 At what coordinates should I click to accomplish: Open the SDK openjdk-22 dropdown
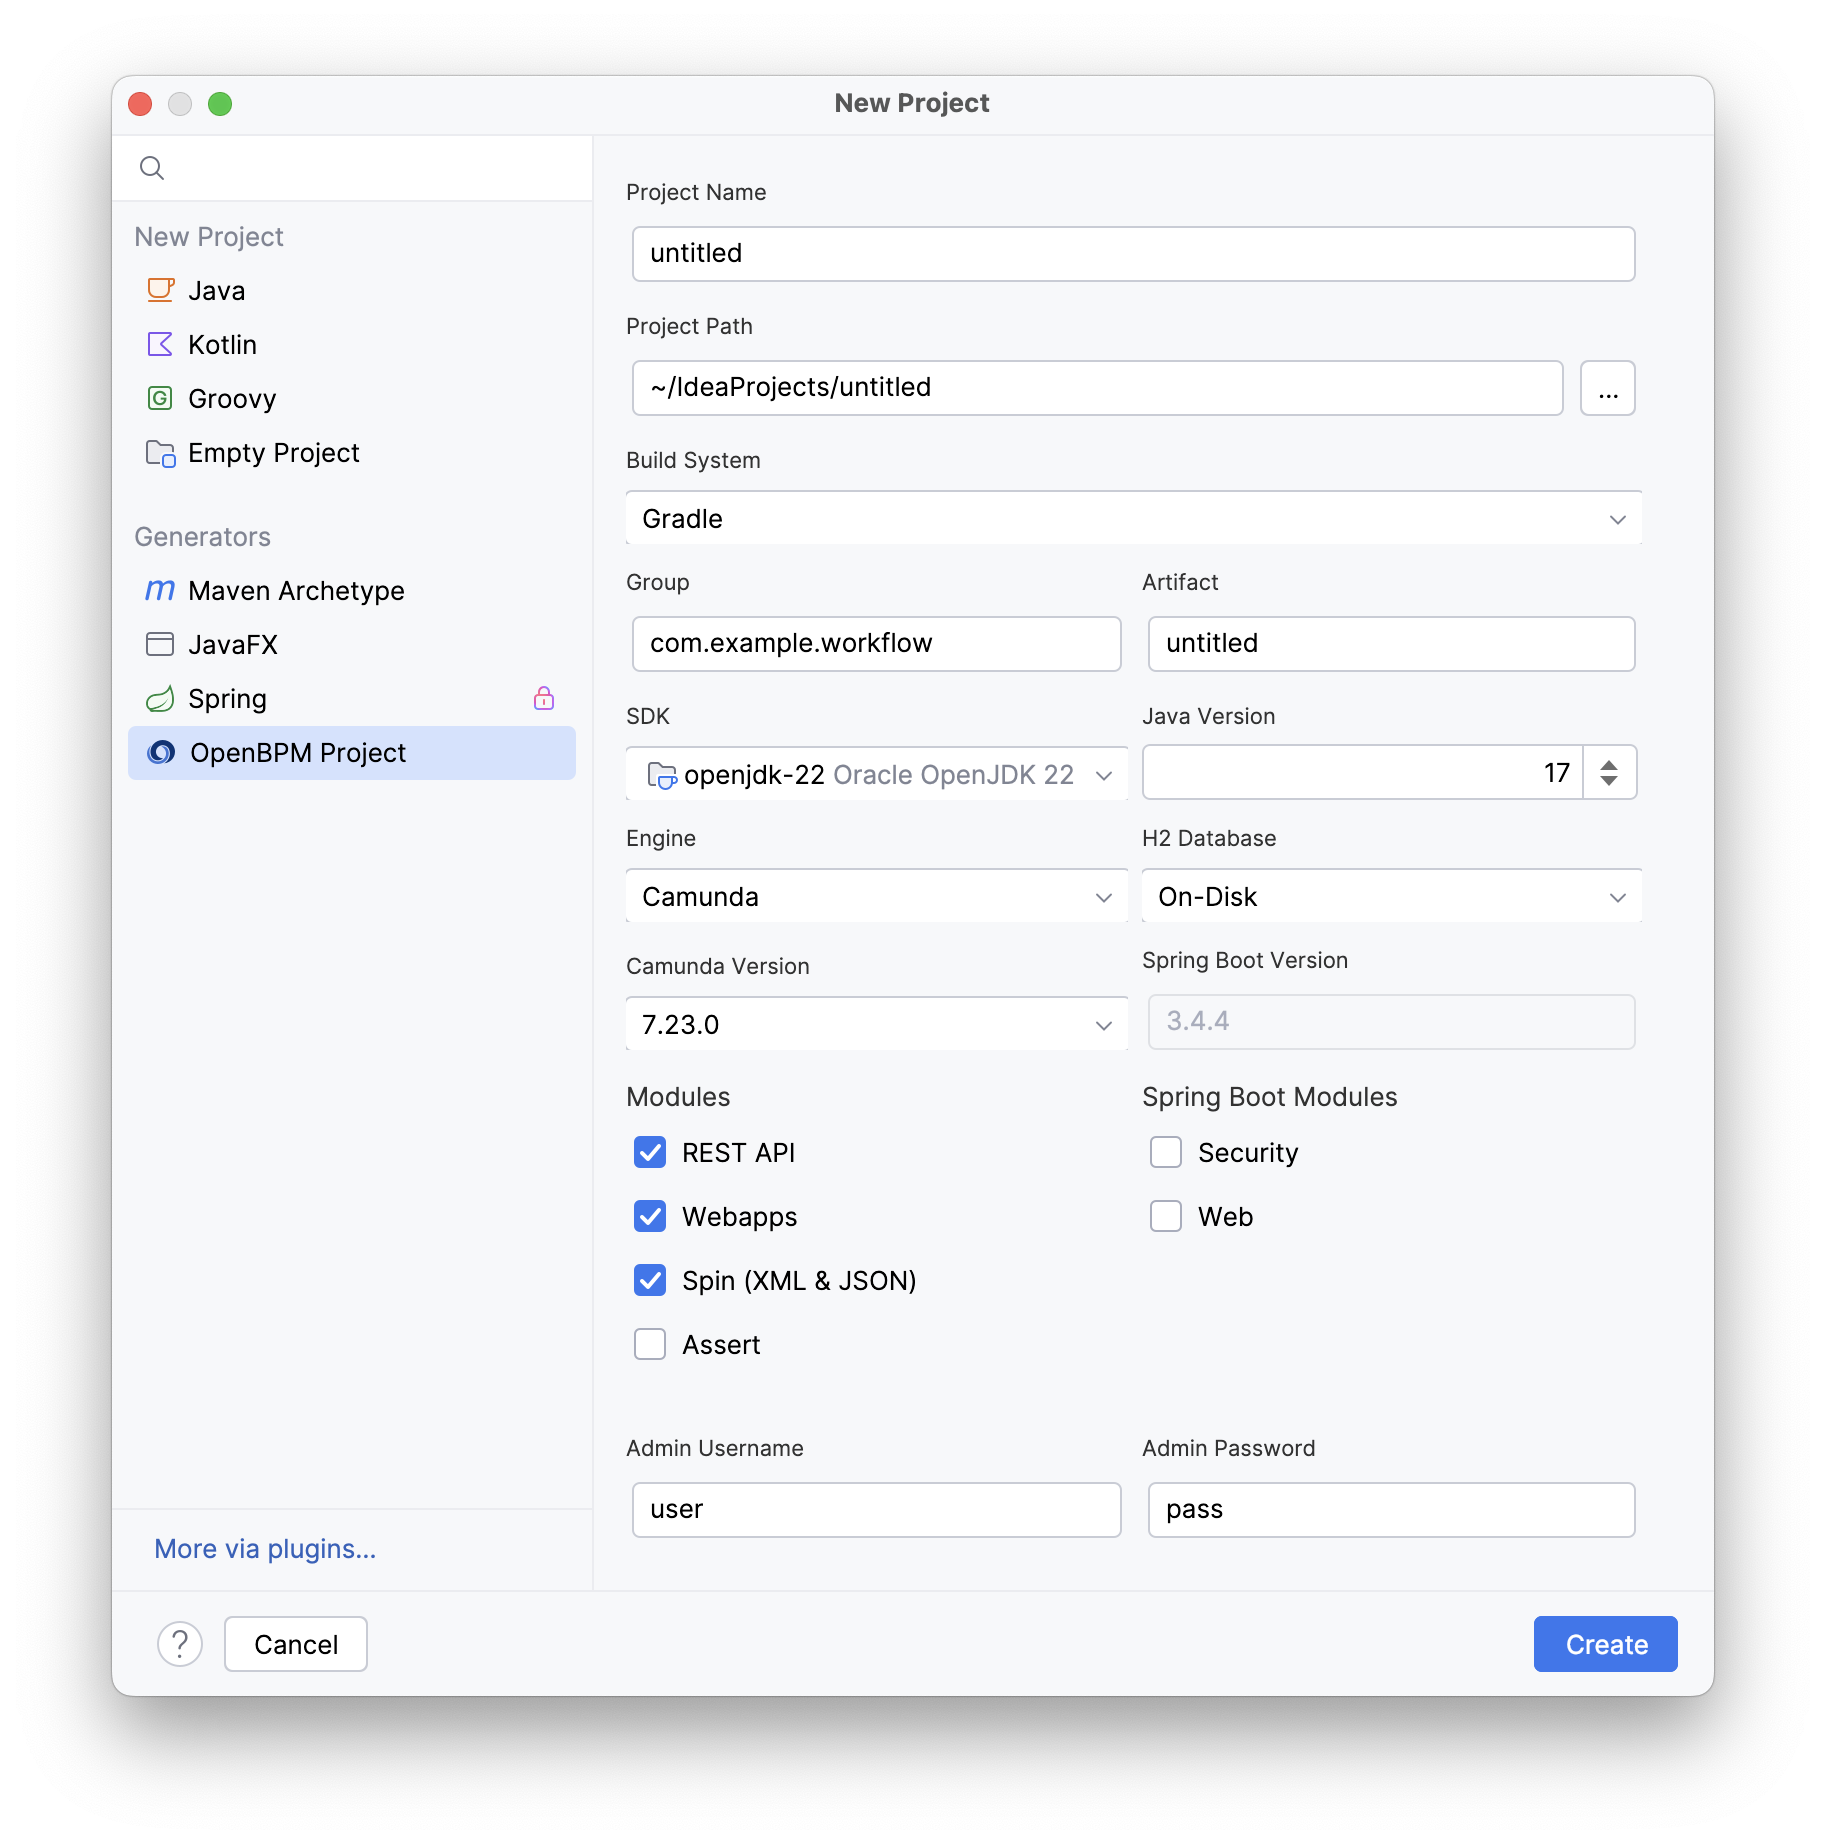877,774
